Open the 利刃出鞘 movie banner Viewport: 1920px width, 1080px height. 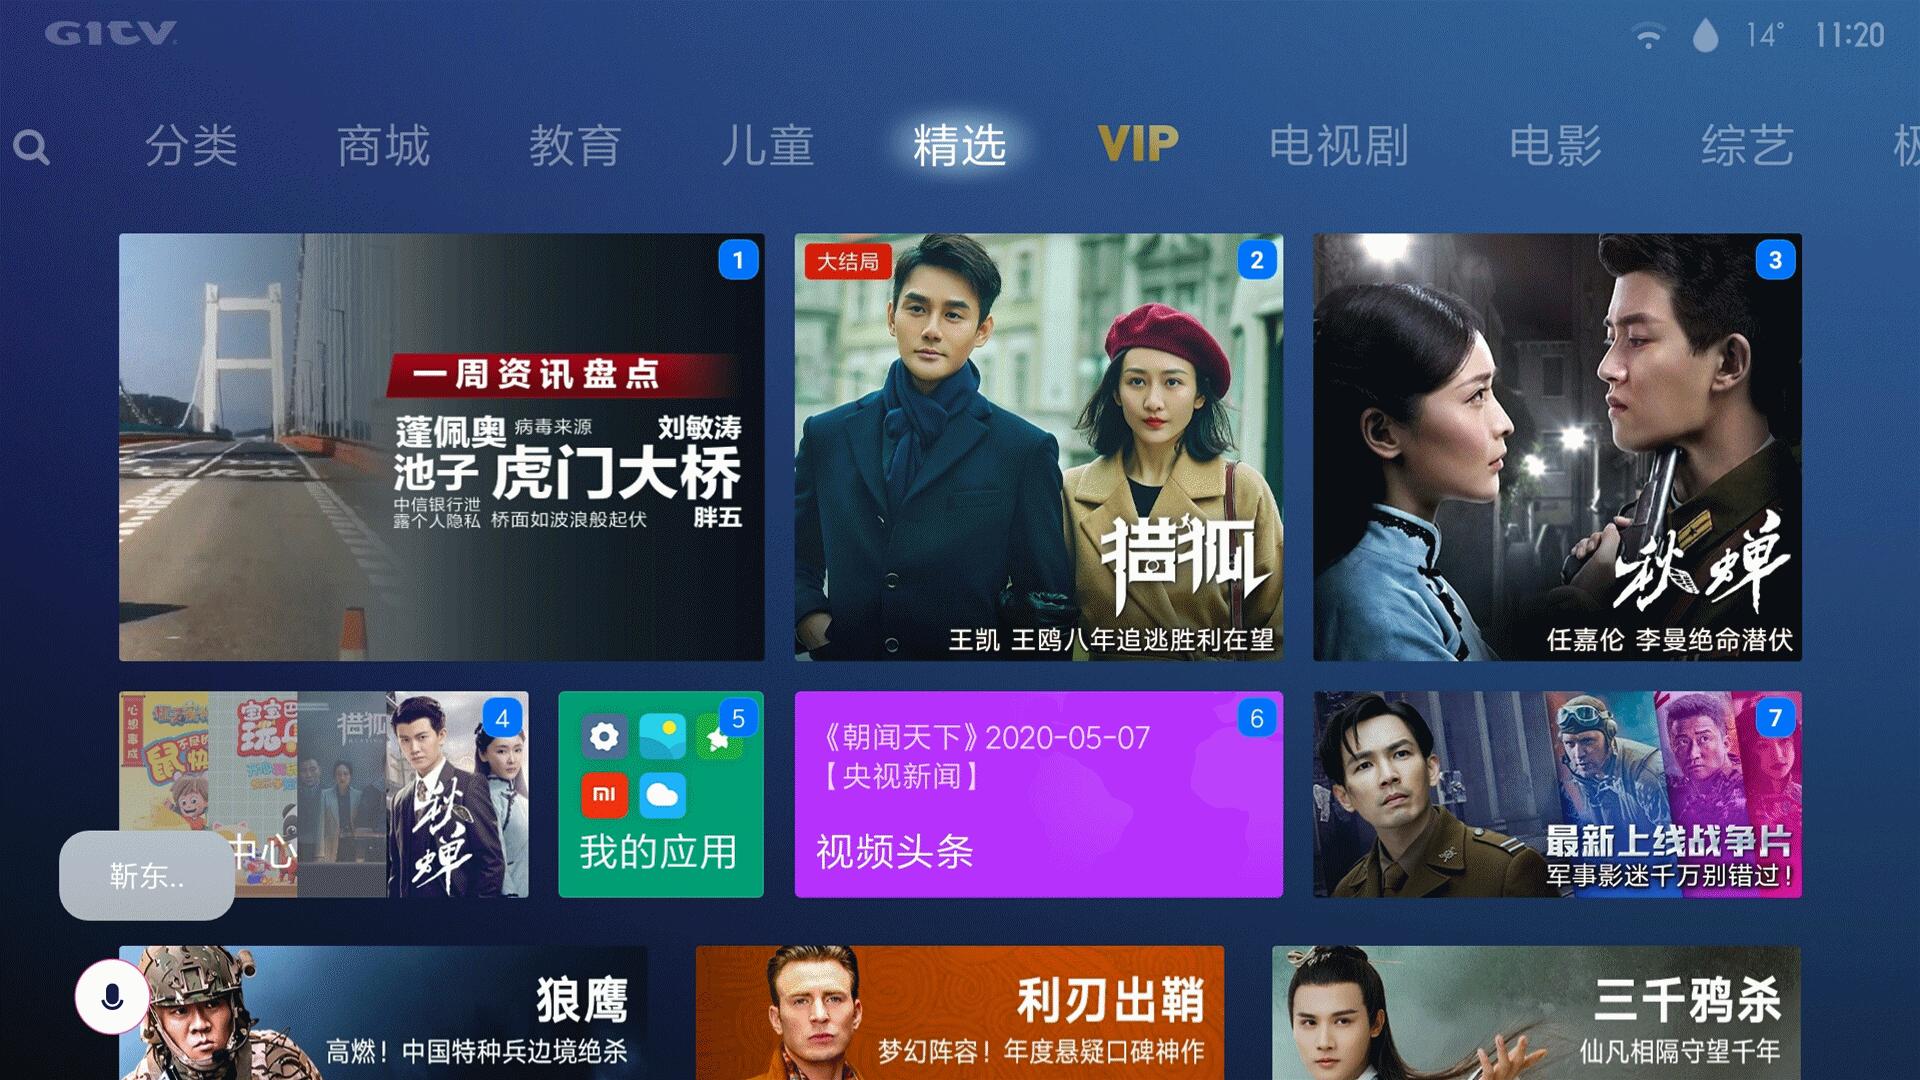pyautogui.click(x=959, y=1012)
